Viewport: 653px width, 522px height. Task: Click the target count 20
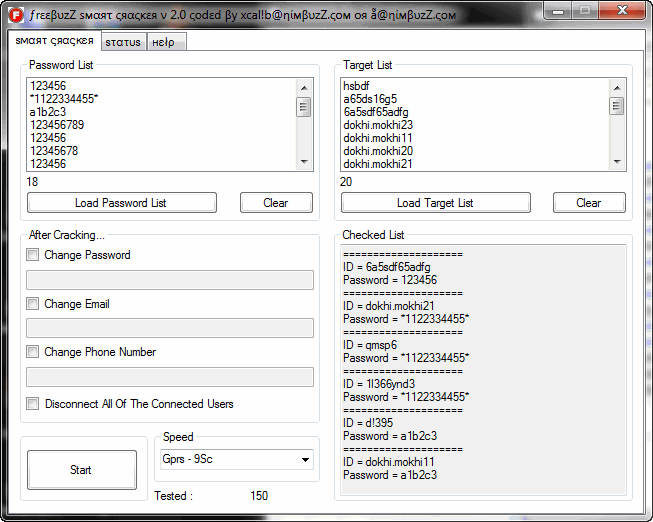346,182
